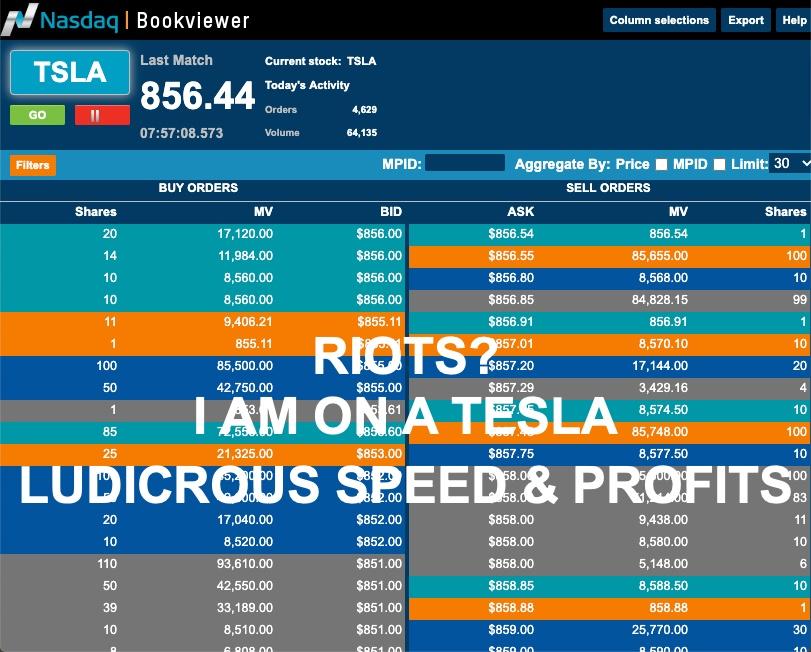This screenshot has height=652, width=811.
Task: Select the orange $856.55 ask row
Action: tap(608, 256)
